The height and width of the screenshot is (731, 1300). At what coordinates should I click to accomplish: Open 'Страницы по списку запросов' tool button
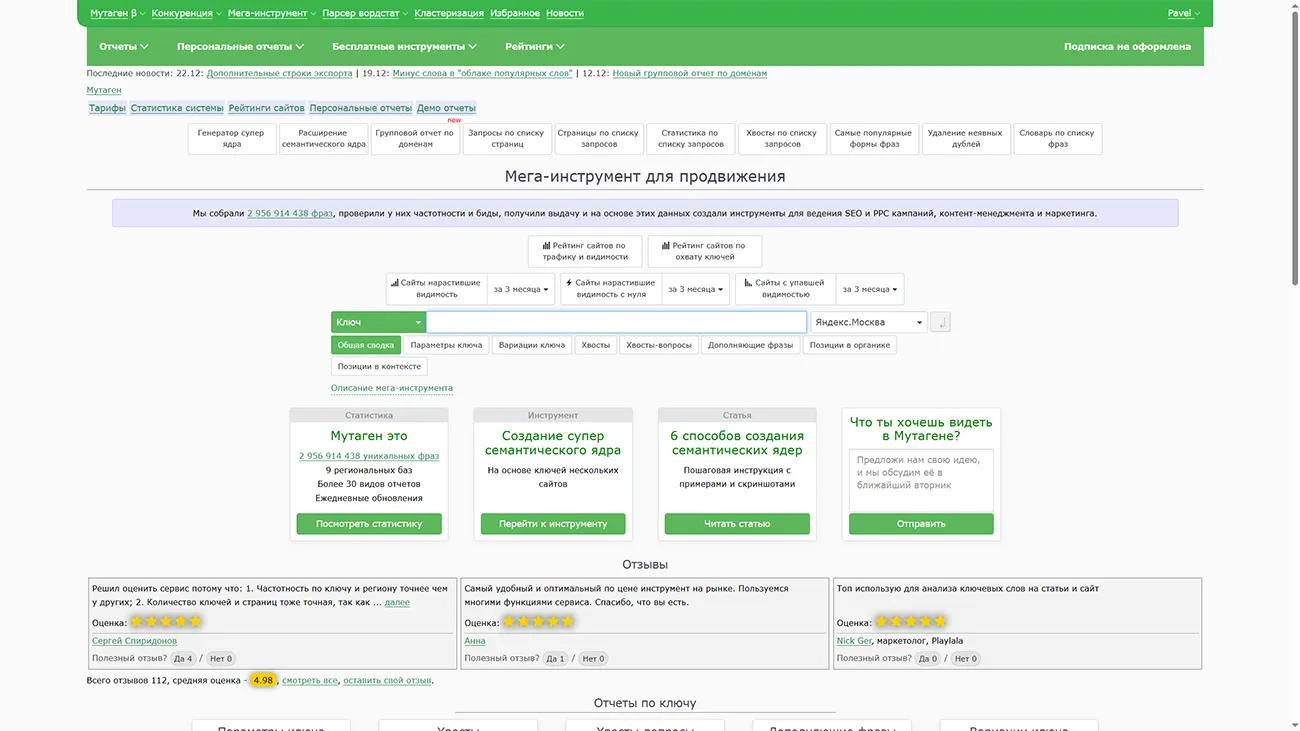click(599, 139)
